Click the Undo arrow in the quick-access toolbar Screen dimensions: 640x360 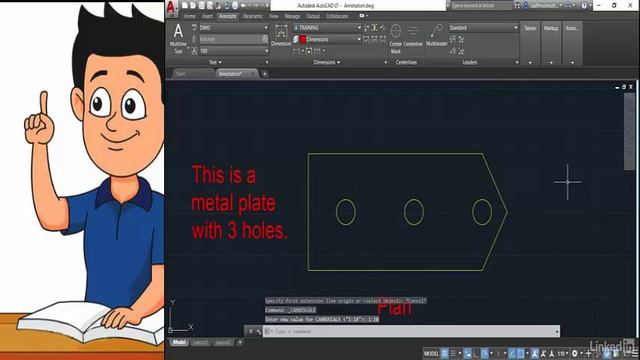click(244, 6)
